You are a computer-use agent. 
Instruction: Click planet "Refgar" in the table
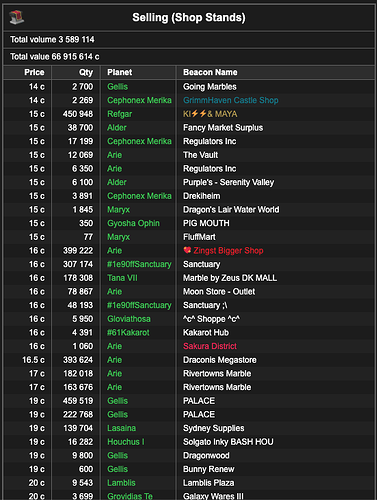120,114
